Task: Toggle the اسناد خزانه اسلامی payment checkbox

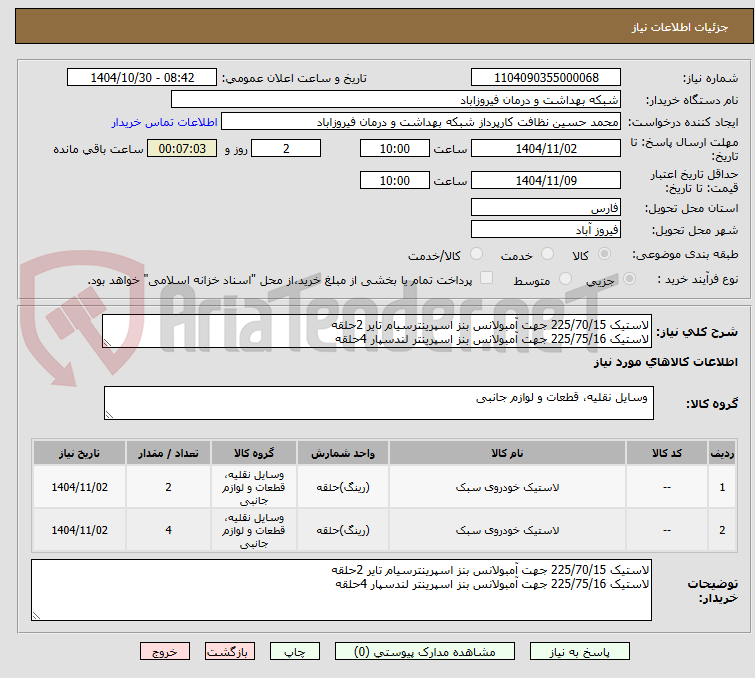Action: [487, 278]
